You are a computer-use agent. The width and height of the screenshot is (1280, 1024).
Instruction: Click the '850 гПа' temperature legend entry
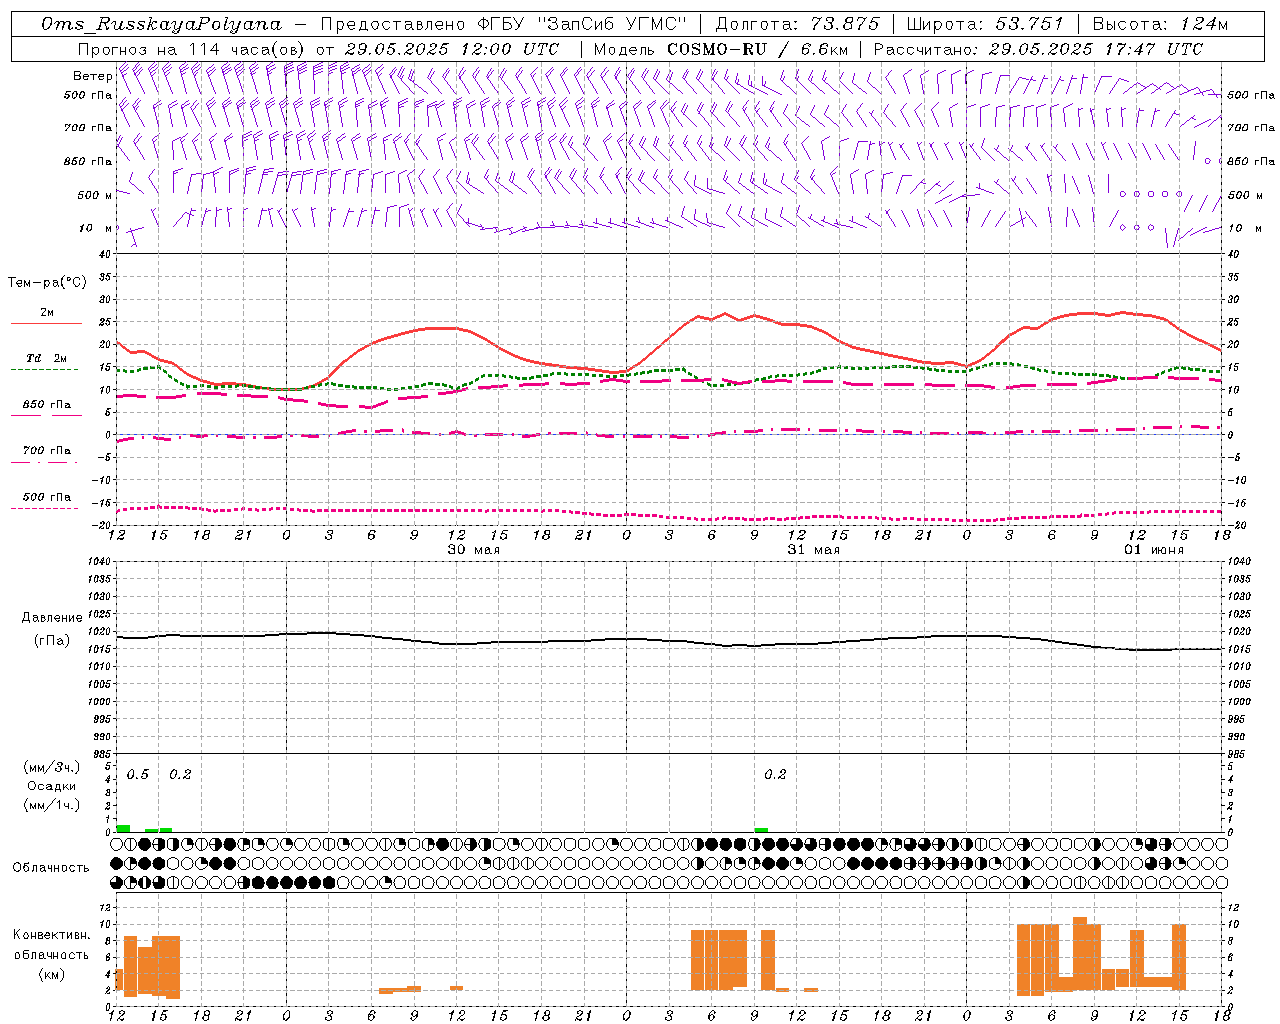point(47,405)
